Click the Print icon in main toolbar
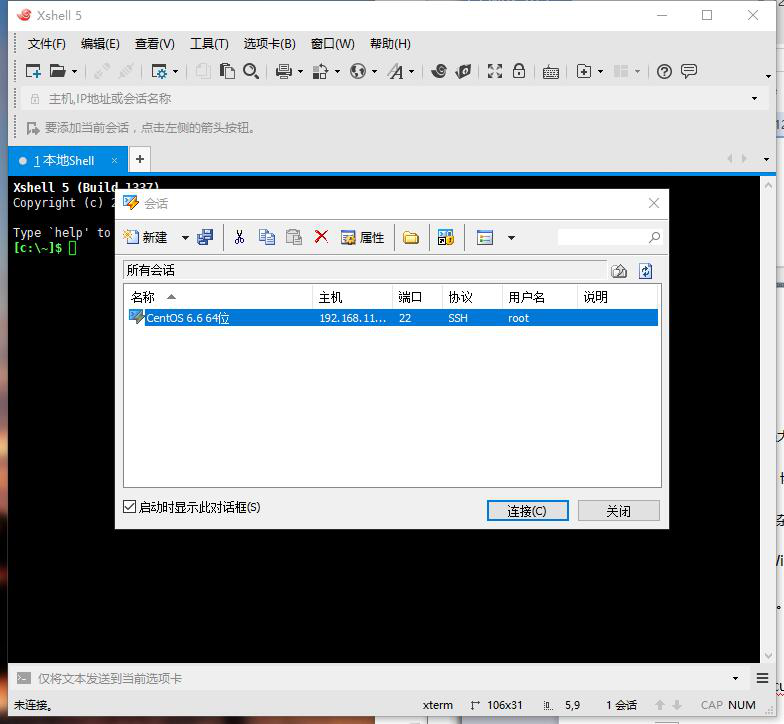Image resolution: width=784 pixels, height=724 pixels. tap(284, 72)
